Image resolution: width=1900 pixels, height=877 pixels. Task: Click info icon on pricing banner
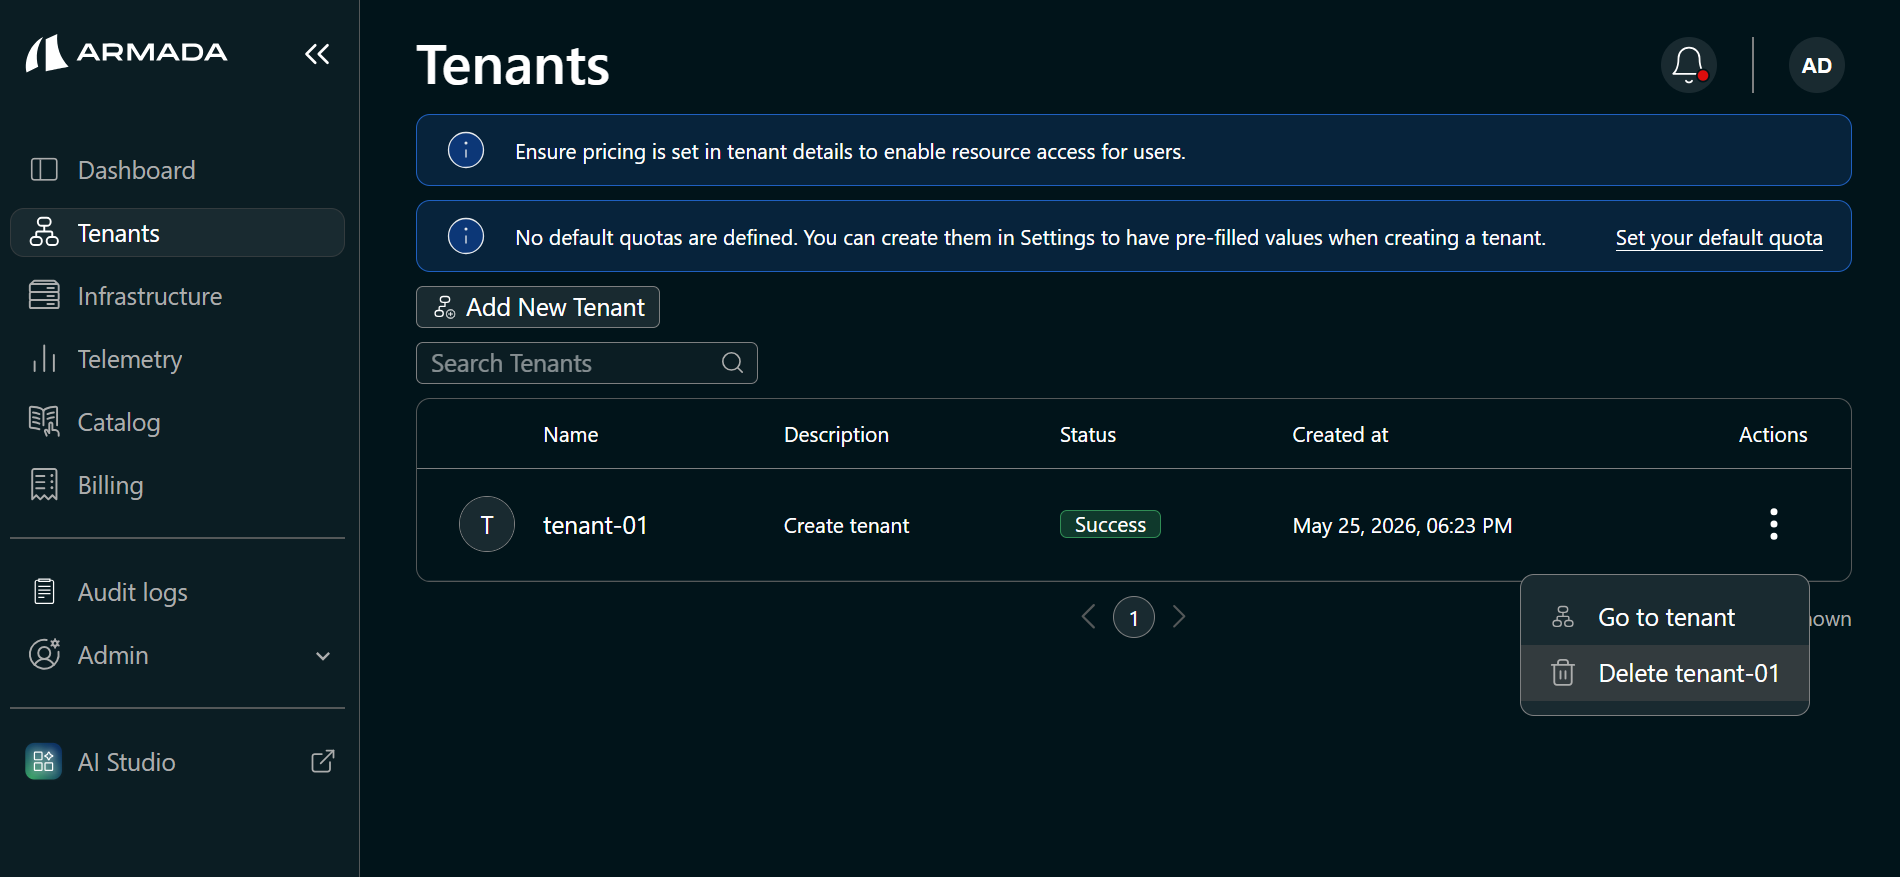point(466,150)
